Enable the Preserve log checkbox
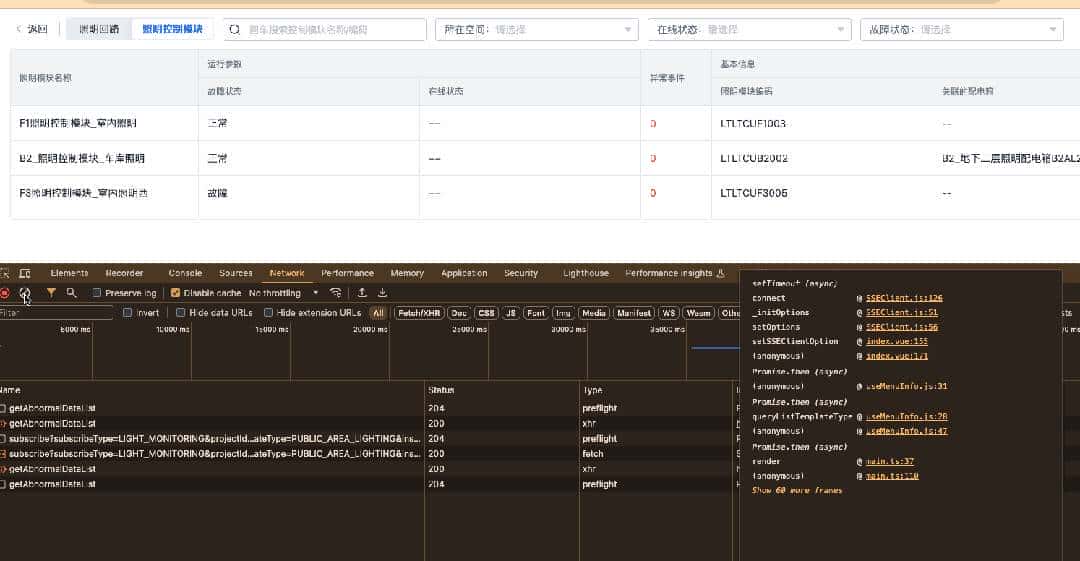 tap(97, 293)
